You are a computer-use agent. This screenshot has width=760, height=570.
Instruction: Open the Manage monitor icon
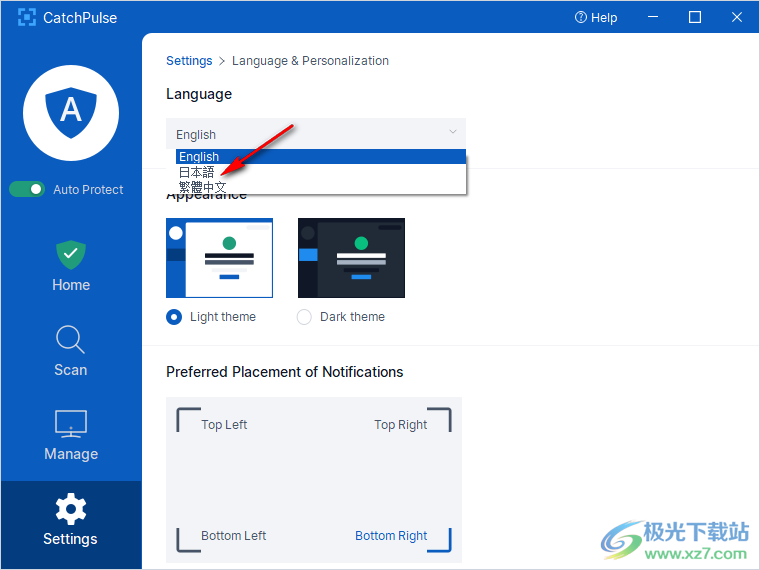71,424
